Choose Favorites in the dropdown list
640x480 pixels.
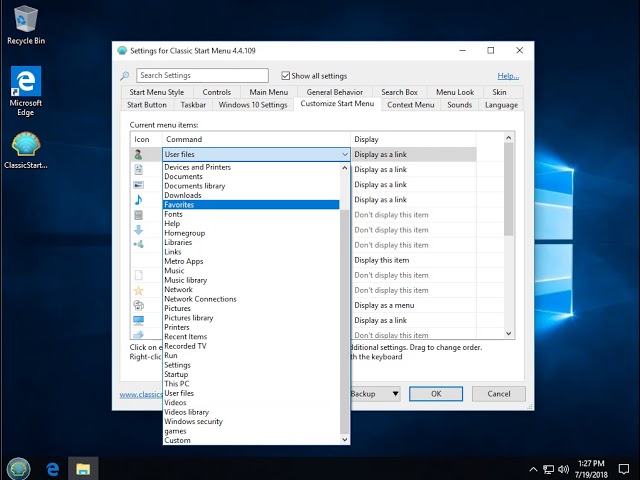251,204
